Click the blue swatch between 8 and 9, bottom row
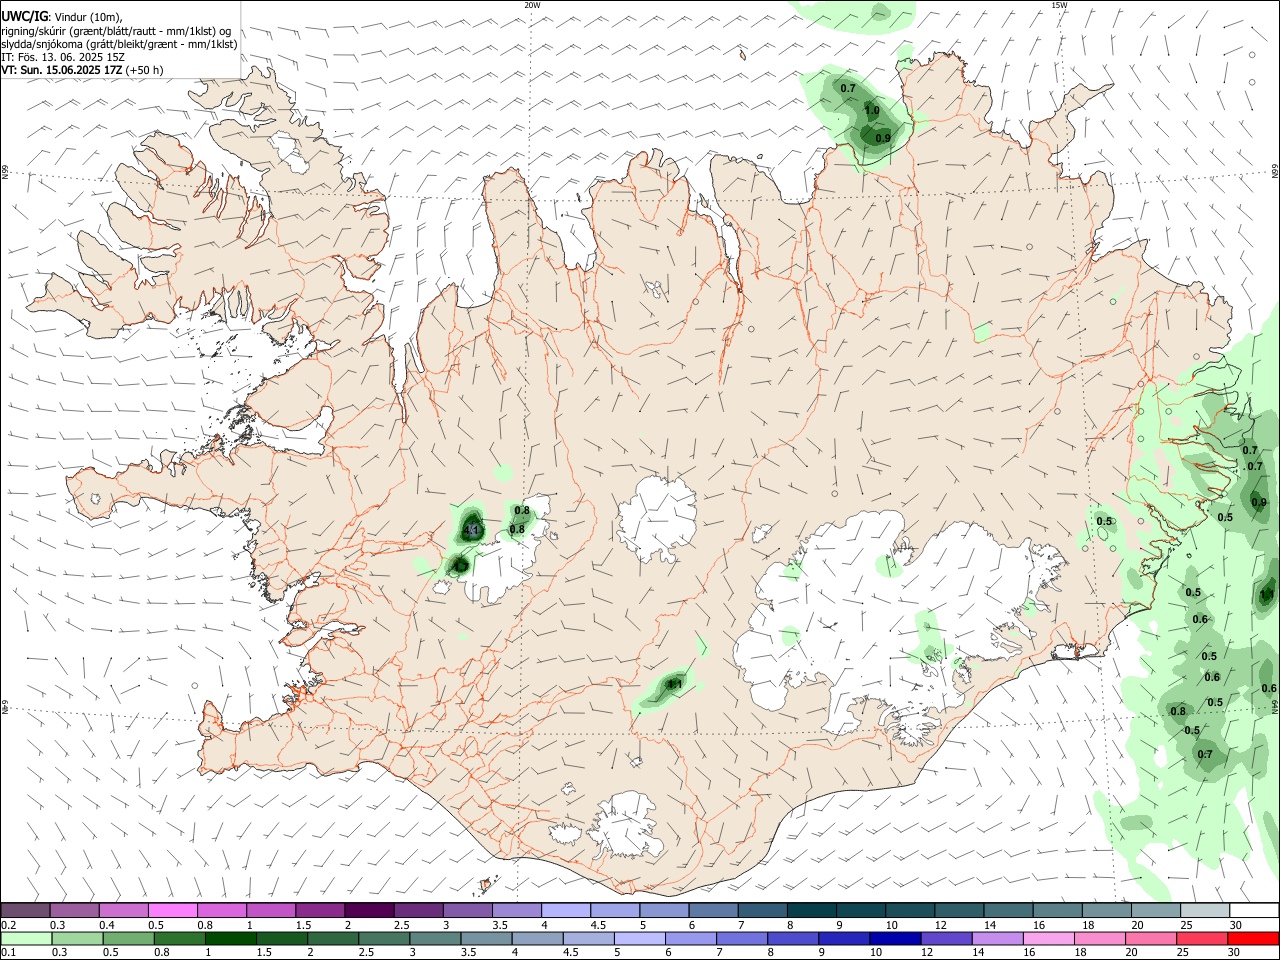Image resolution: width=1280 pixels, height=960 pixels. click(x=793, y=938)
